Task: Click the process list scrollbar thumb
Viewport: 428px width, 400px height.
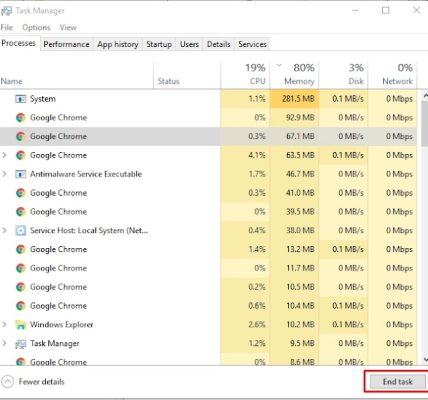Action: pyautogui.click(x=425, y=123)
